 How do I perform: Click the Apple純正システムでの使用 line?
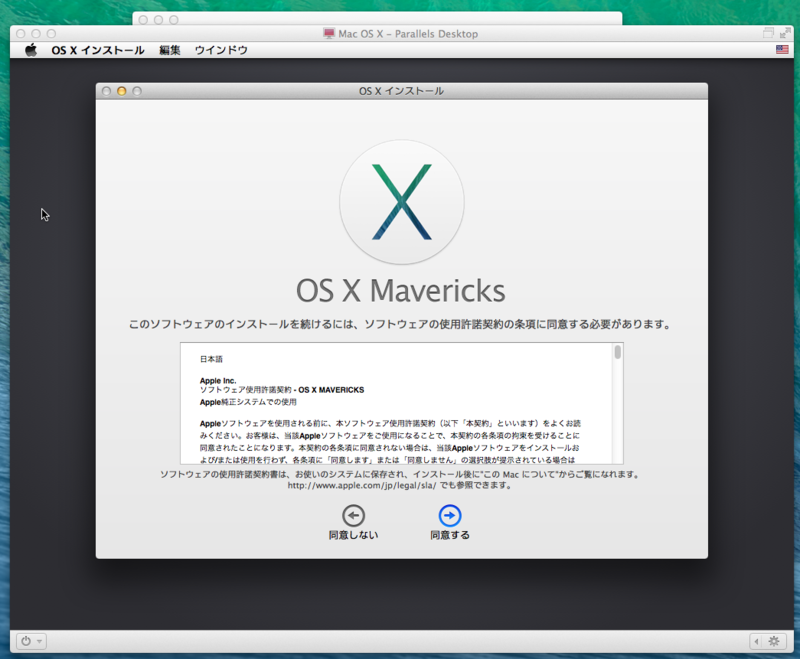(248, 402)
